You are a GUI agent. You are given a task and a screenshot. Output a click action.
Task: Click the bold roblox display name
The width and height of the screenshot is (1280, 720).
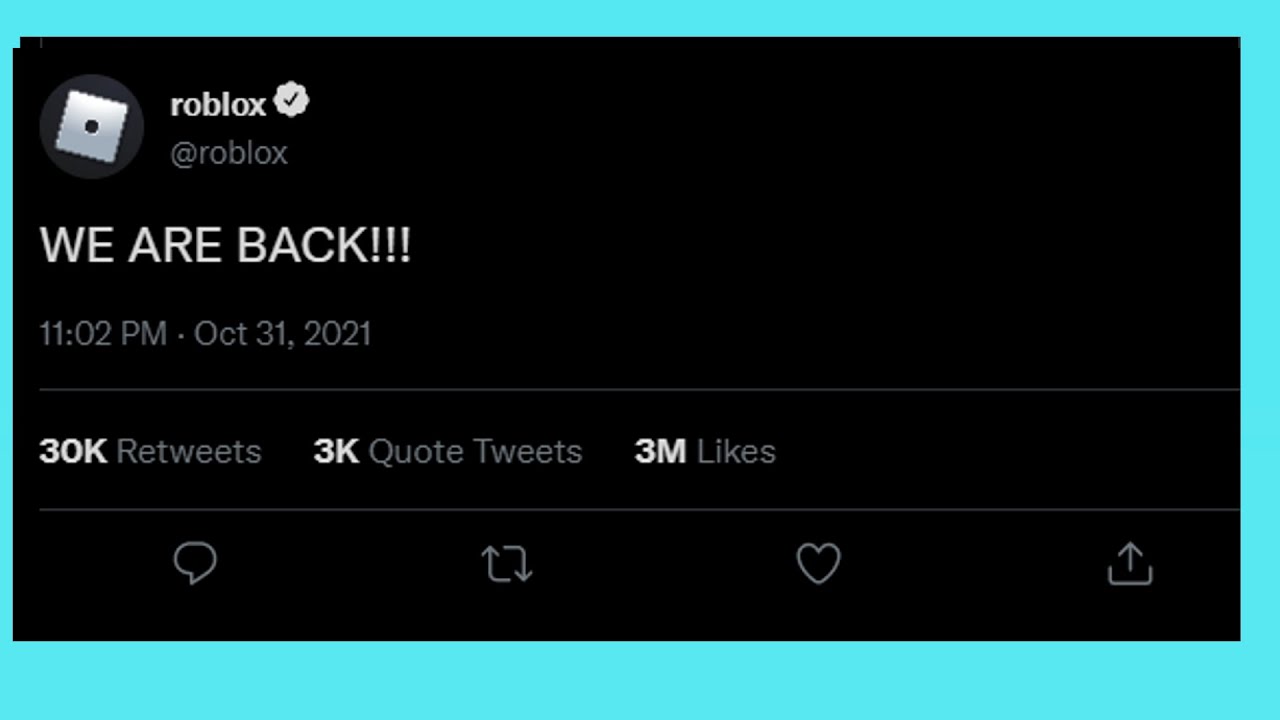click(218, 104)
